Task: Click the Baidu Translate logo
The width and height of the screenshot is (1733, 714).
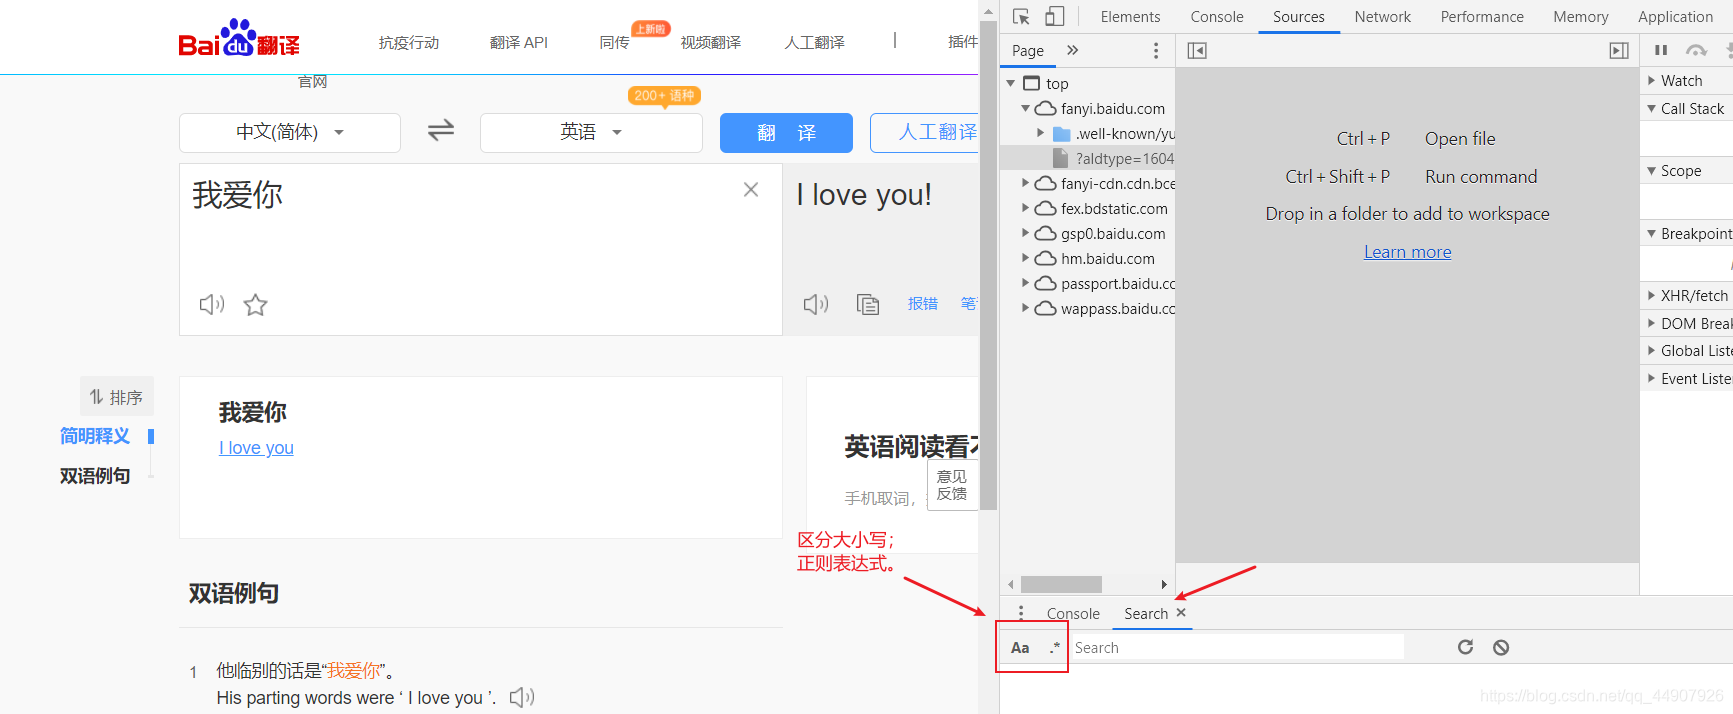Action: point(239,38)
